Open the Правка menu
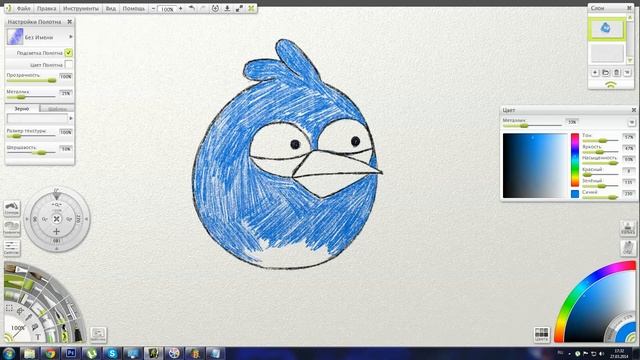Screen dimensions: 640x360 pyautogui.click(x=46, y=9)
